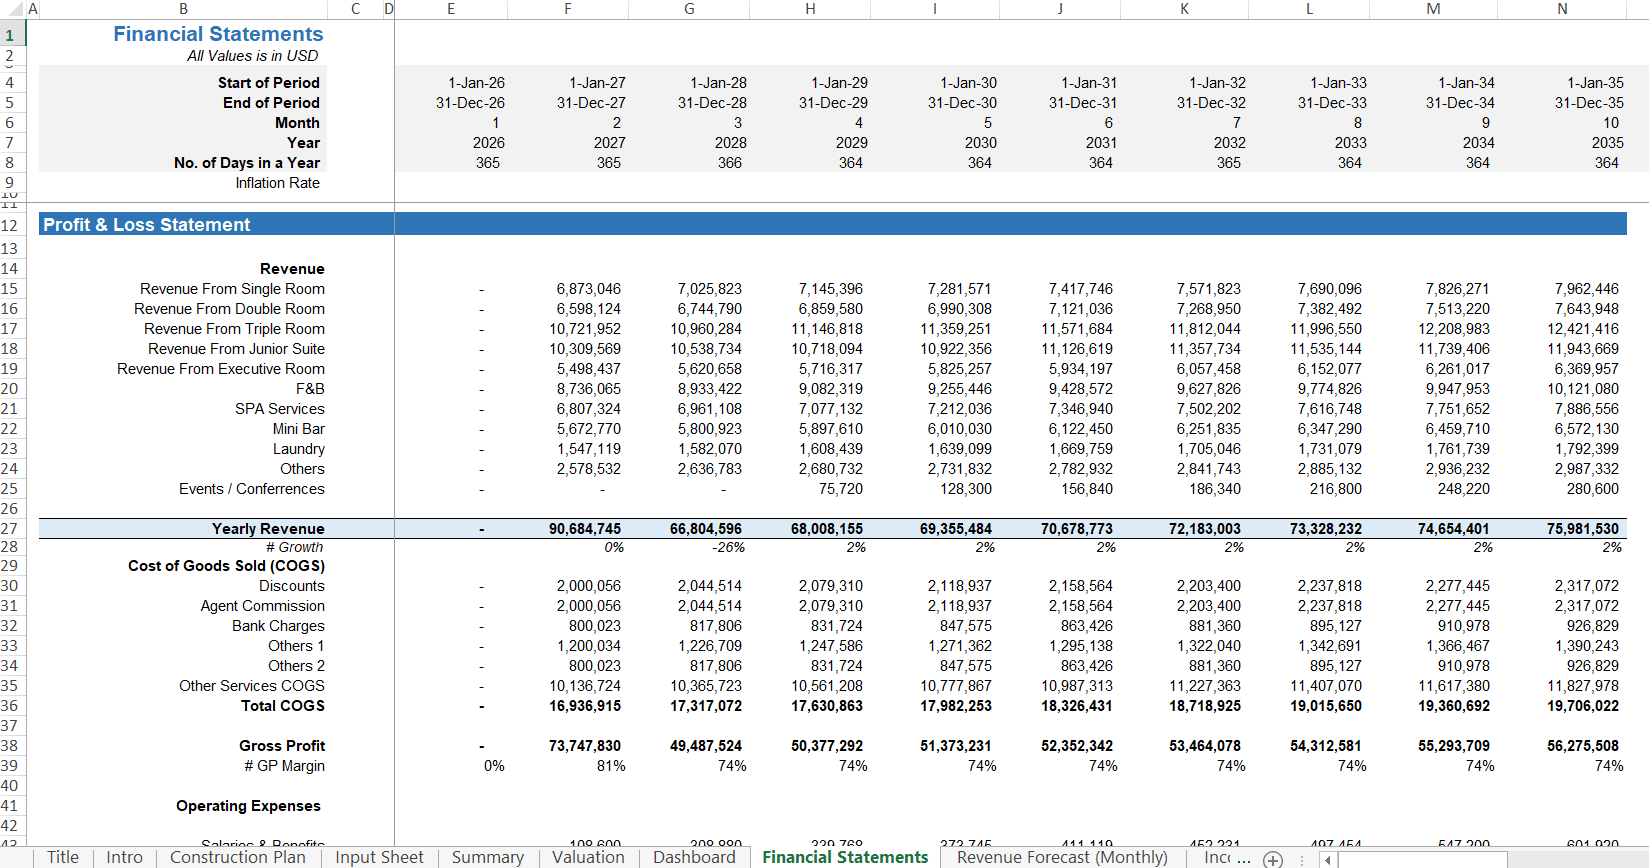1649x868 pixels.
Task: Click Discounts value 2,237,818
Action: [1329, 586]
